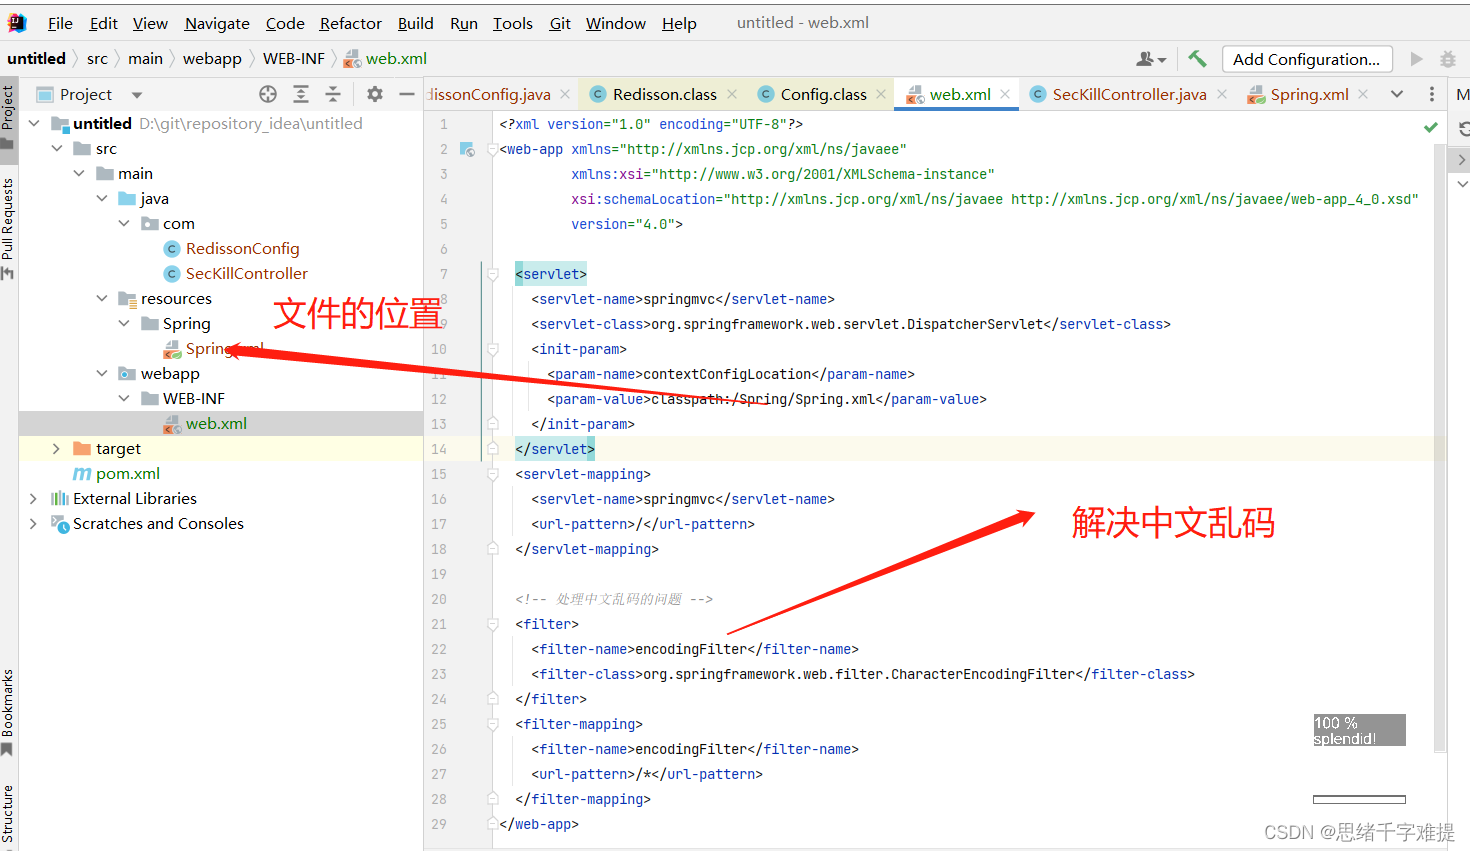Screen dimensions: 1470x851
Task: Close the Spring.xml tab
Action: click(1363, 94)
